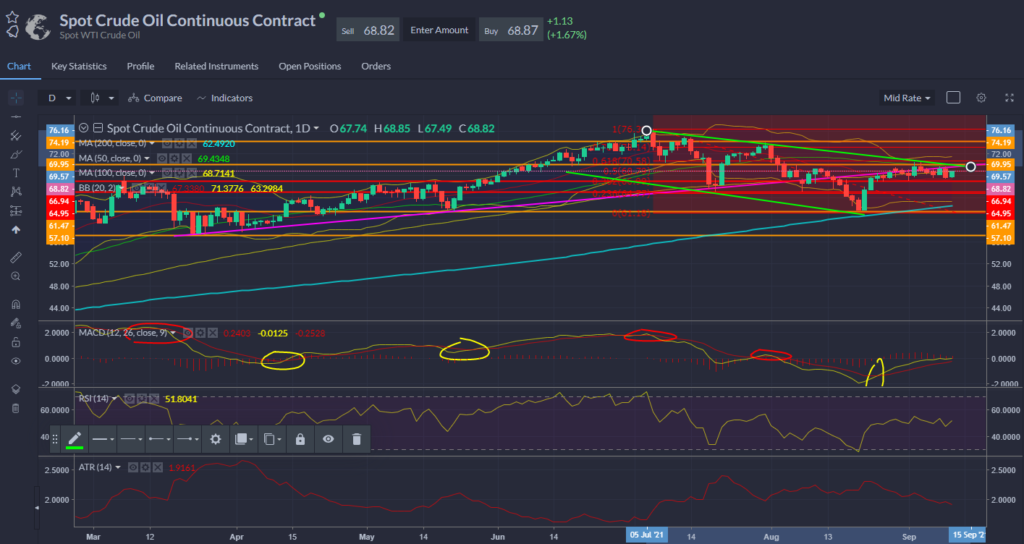1024x544 pixels.
Task: Toggle drawing visibility eye in floating toolbar
Action: (x=327, y=439)
